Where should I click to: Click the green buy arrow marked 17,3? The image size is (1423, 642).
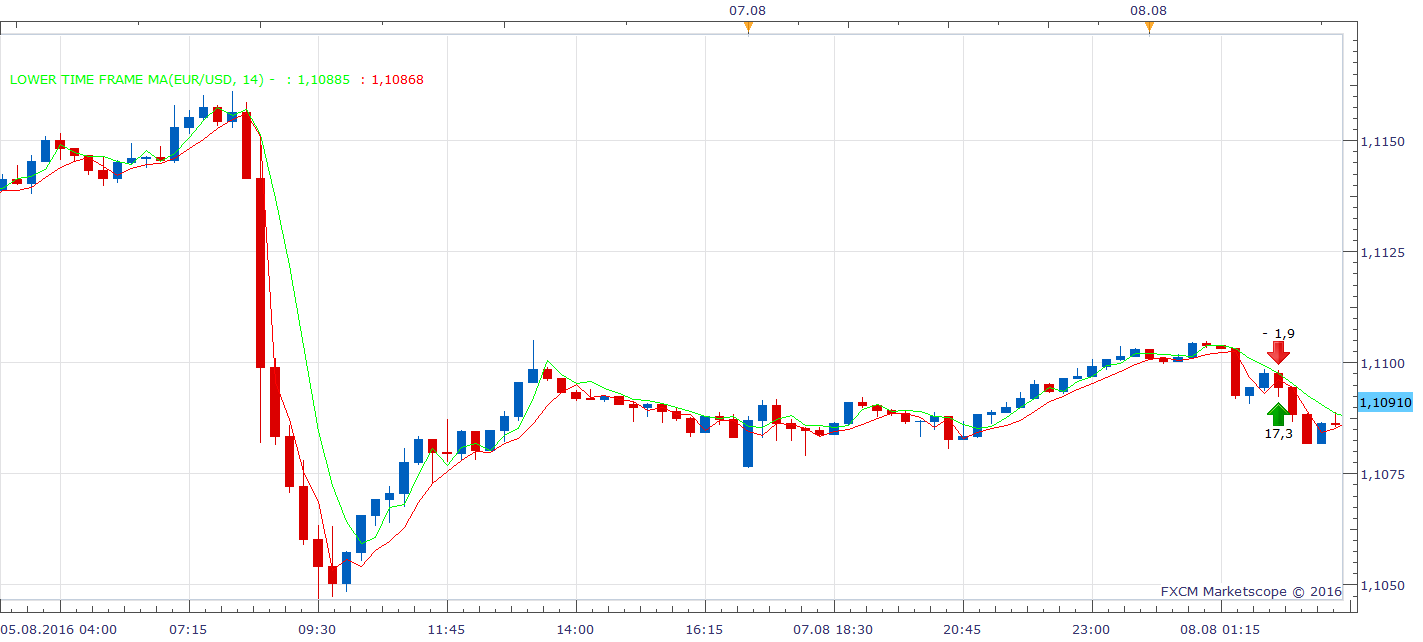pyautogui.click(x=1278, y=413)
